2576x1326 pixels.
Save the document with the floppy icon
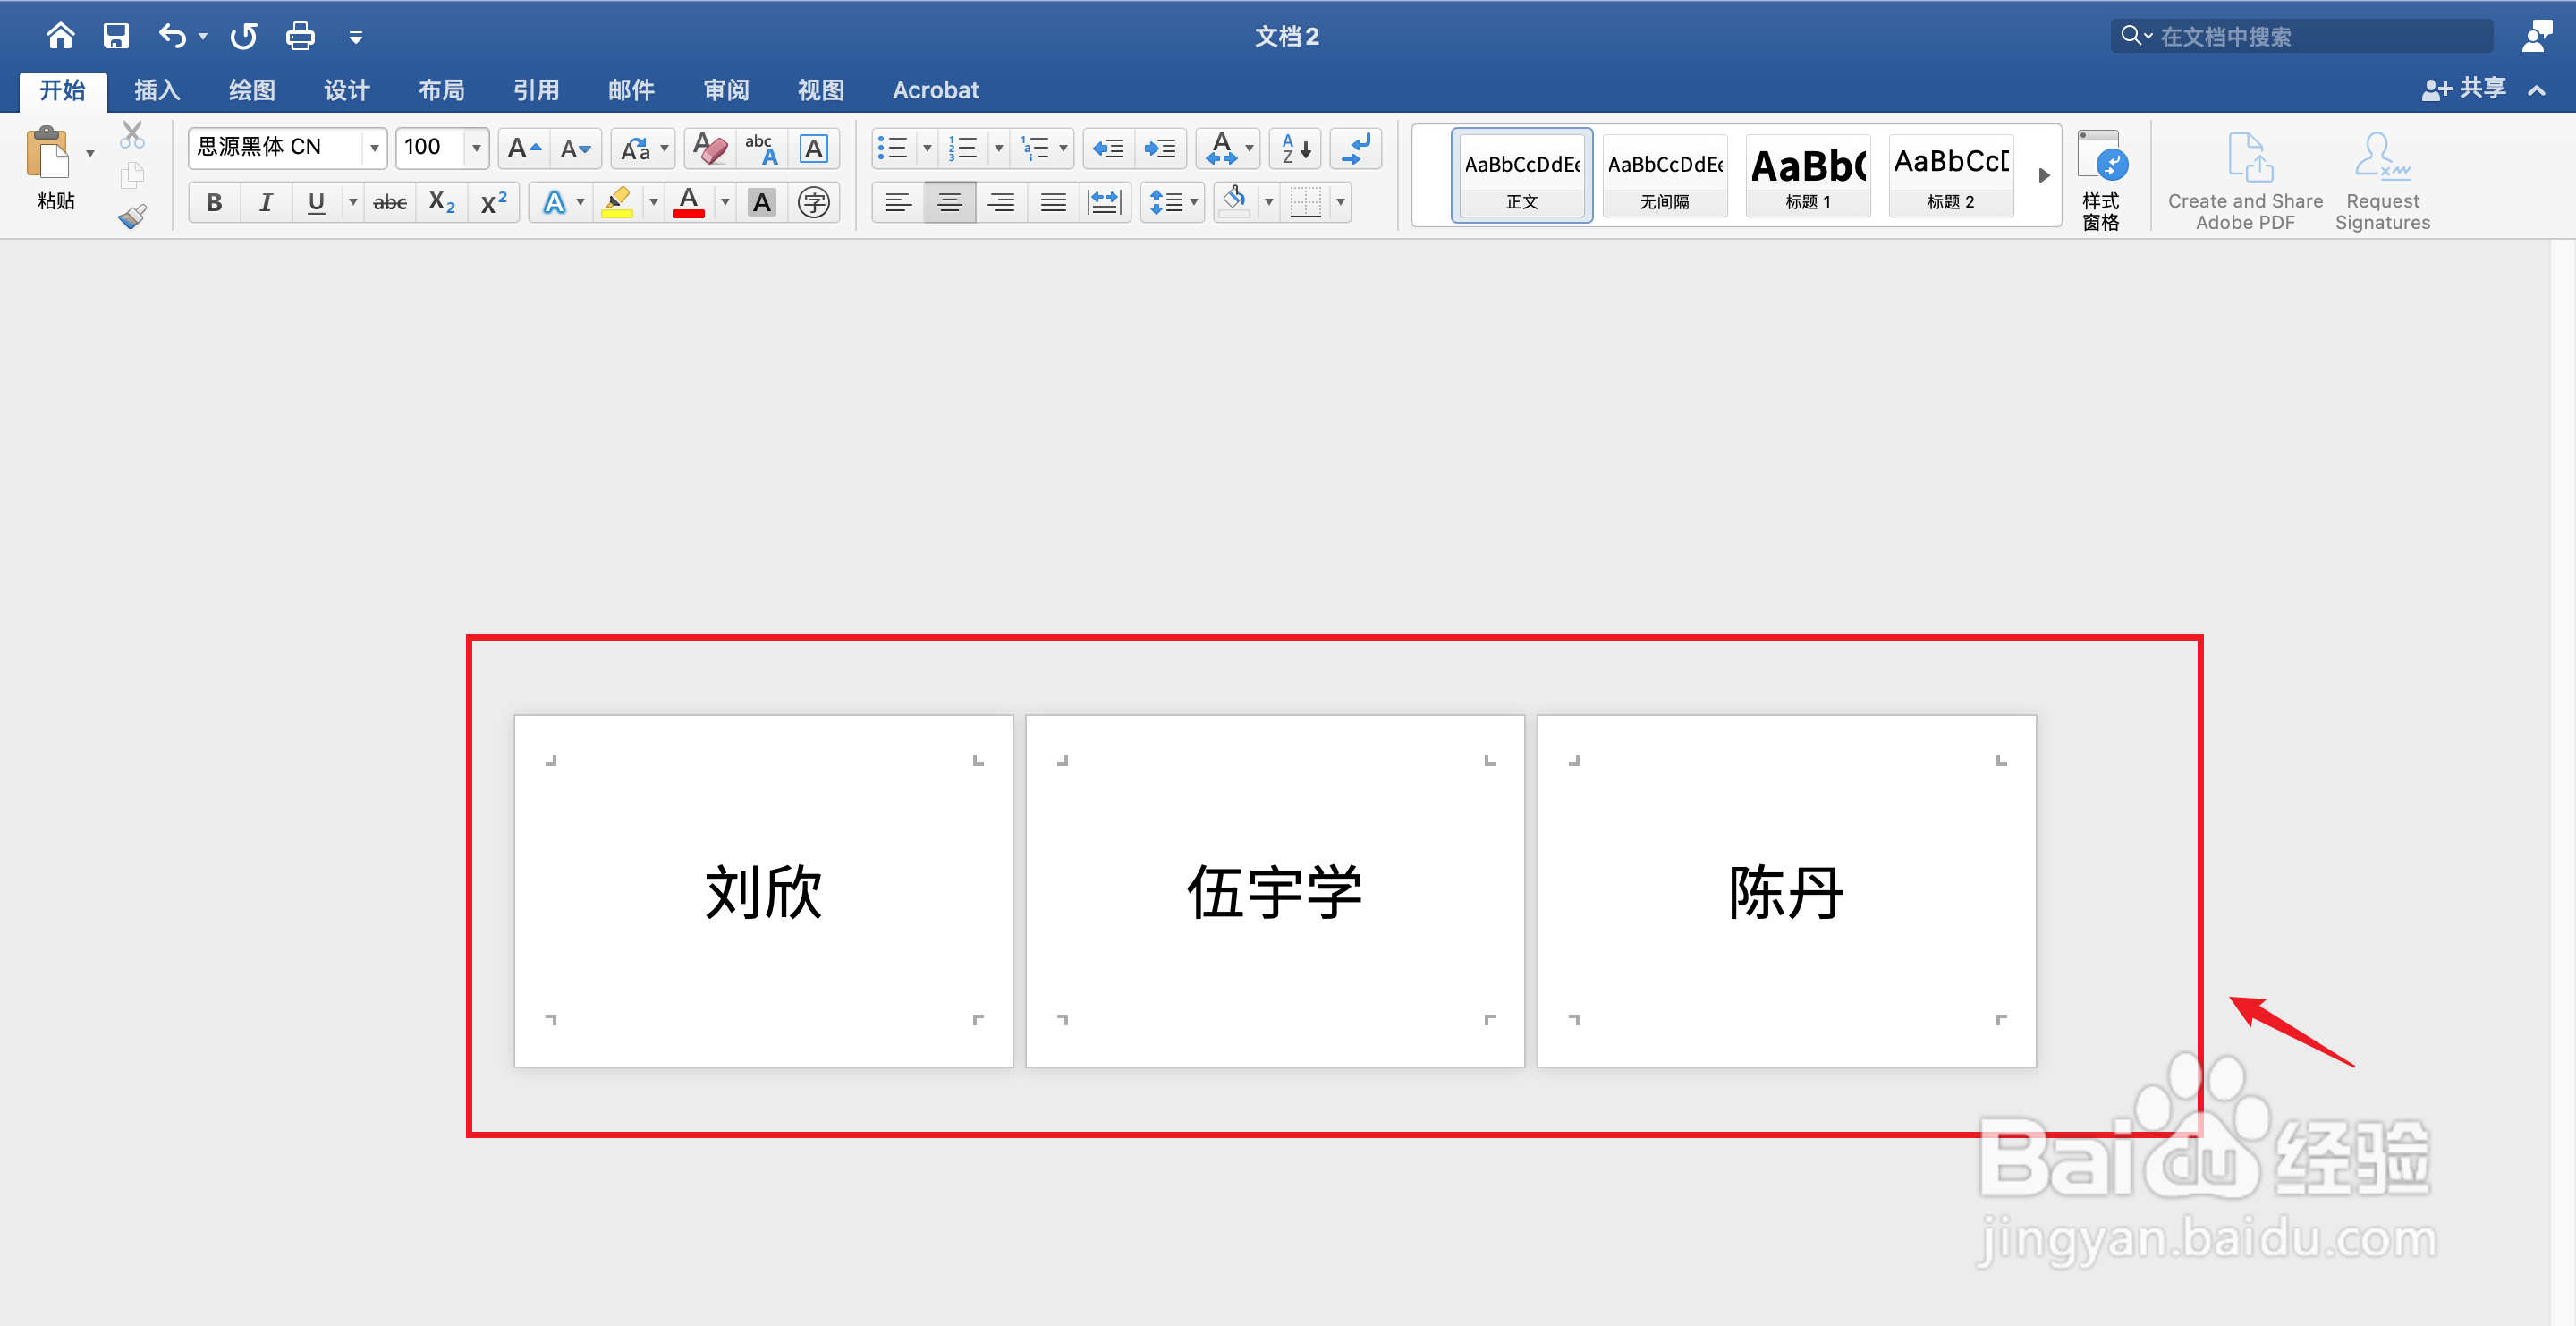pyautogui.click(x=116, y=36)
